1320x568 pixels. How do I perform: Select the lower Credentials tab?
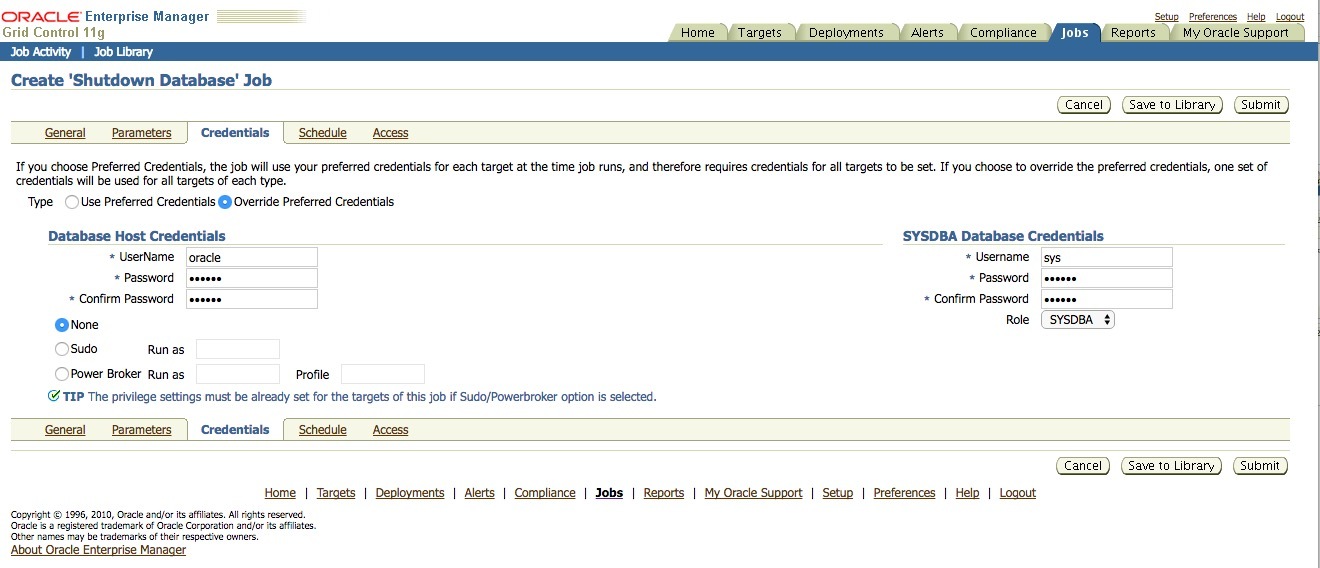pyautogui.click(x=235, y=430)
